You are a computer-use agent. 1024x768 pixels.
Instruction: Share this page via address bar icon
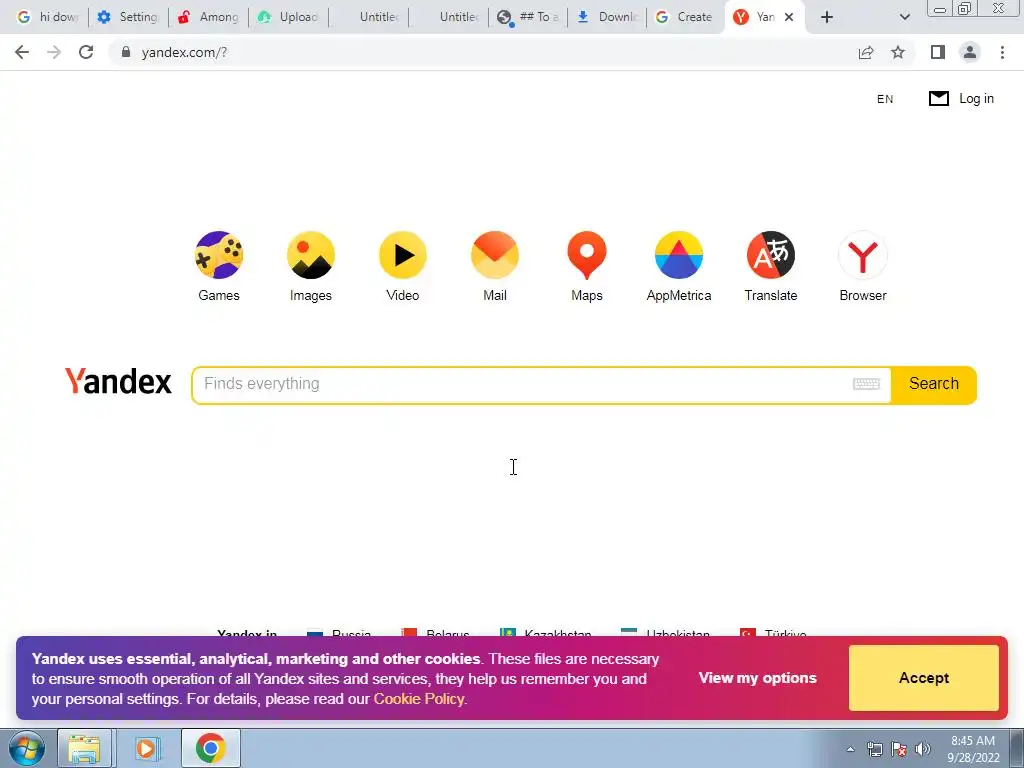point(866,52)
